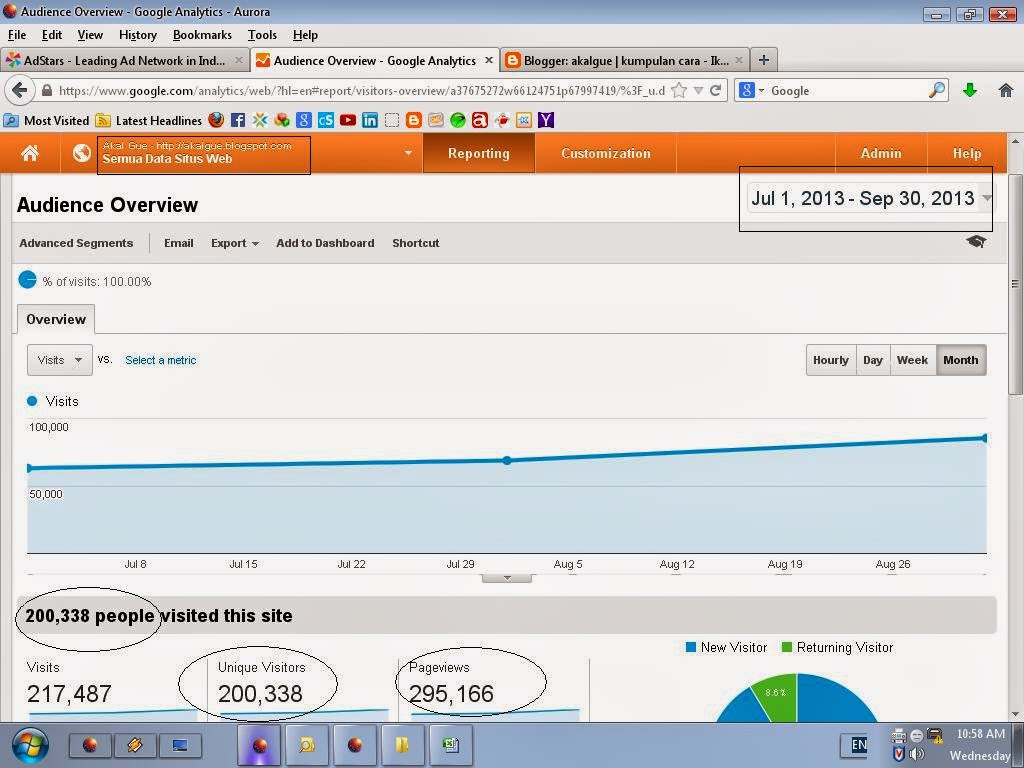
Task: Click the globe icon beside the account name
Action: click(82, 153)
